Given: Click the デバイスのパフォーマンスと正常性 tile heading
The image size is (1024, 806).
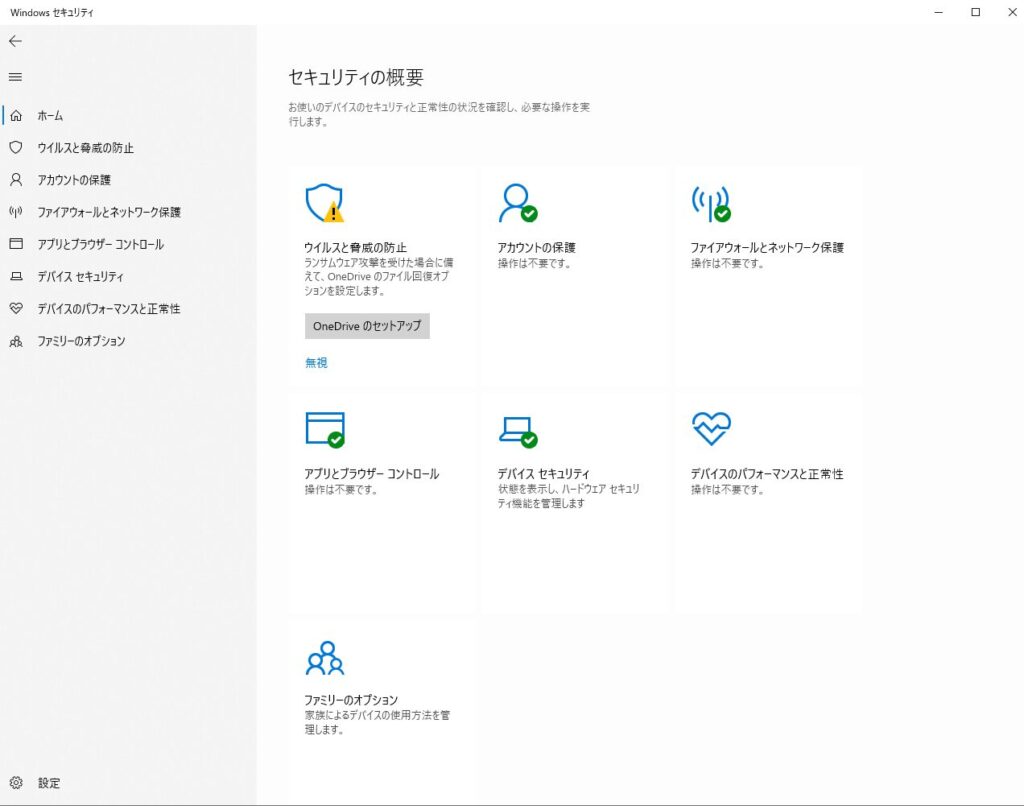Looking at the screenshot, I should [x=767, y=474].
